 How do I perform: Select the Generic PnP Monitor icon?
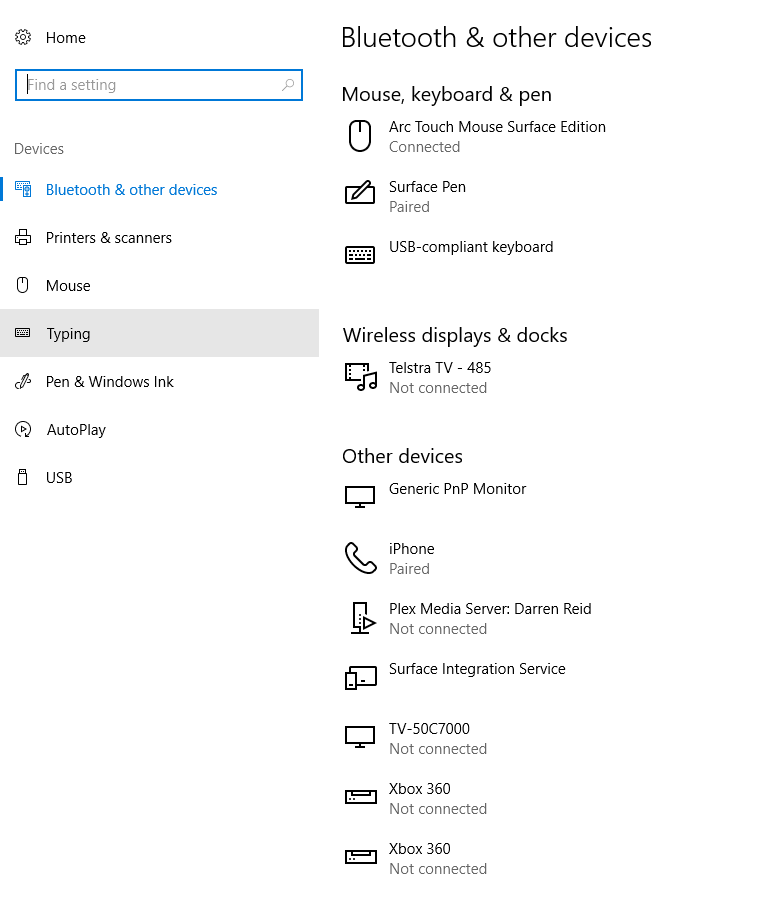coord(360,497)
